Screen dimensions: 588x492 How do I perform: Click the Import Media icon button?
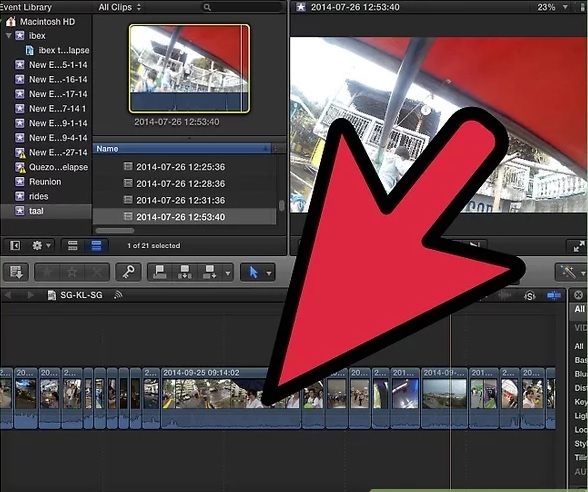point(16,272)
